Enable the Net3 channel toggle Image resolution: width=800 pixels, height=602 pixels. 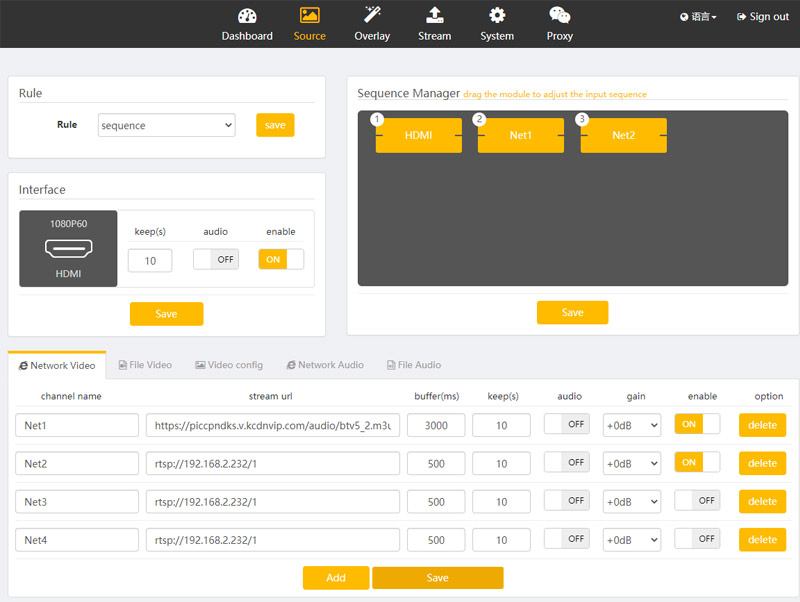point(697,501)
